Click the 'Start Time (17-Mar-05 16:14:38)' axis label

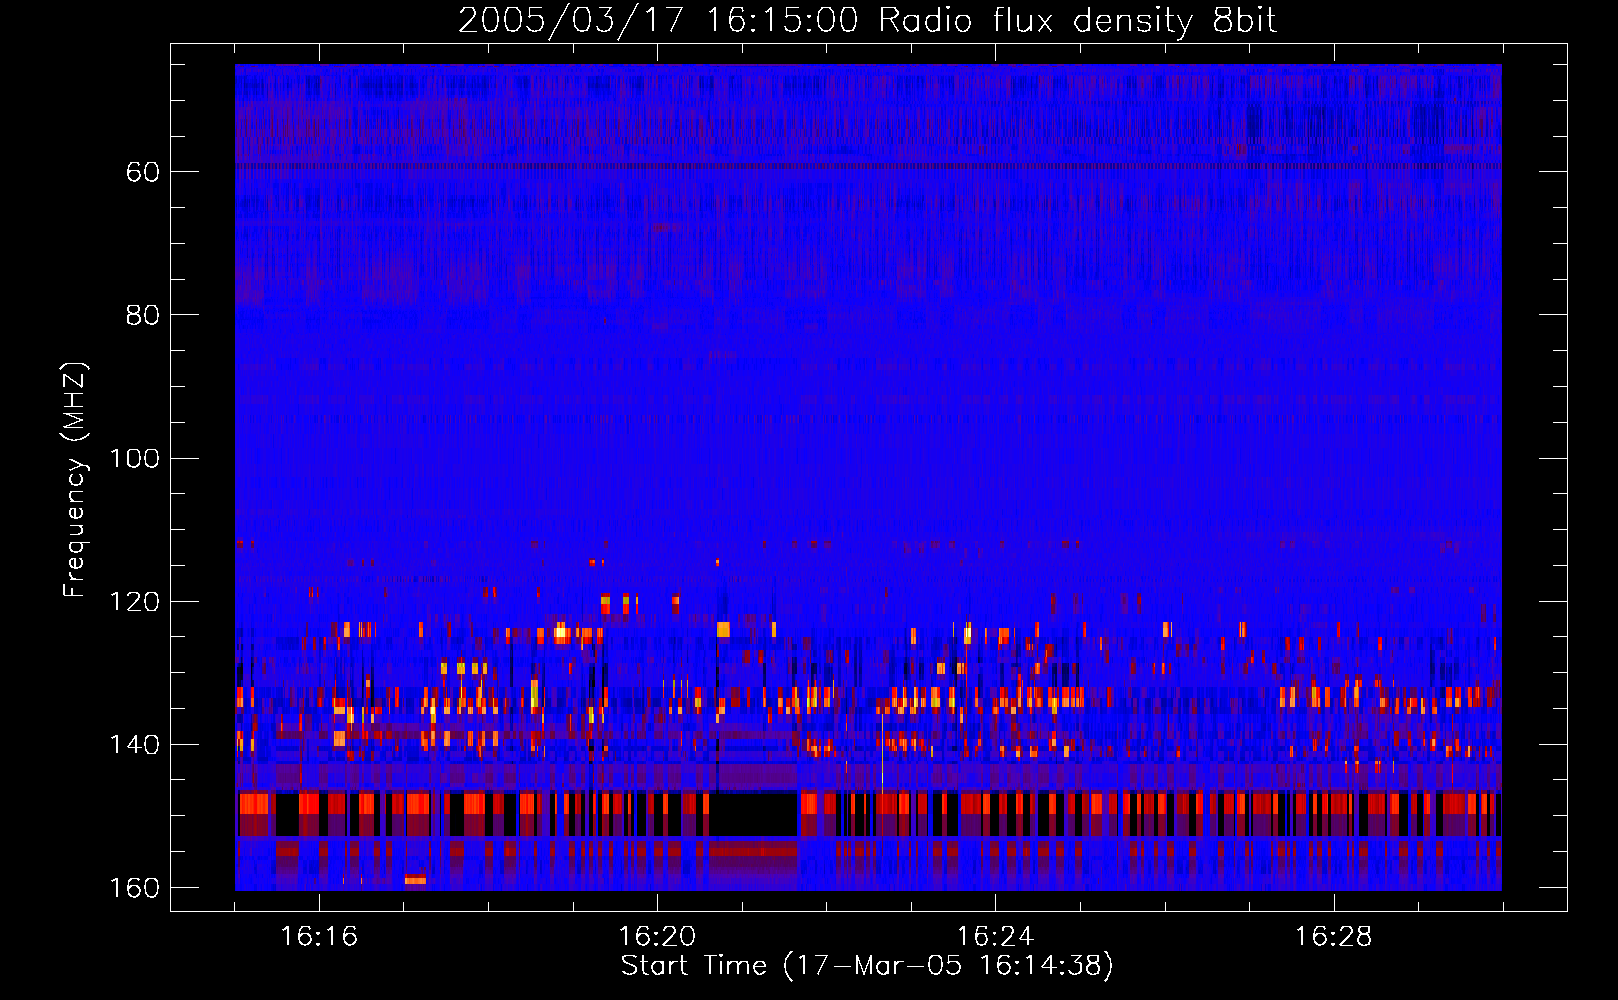click(867, 966)
